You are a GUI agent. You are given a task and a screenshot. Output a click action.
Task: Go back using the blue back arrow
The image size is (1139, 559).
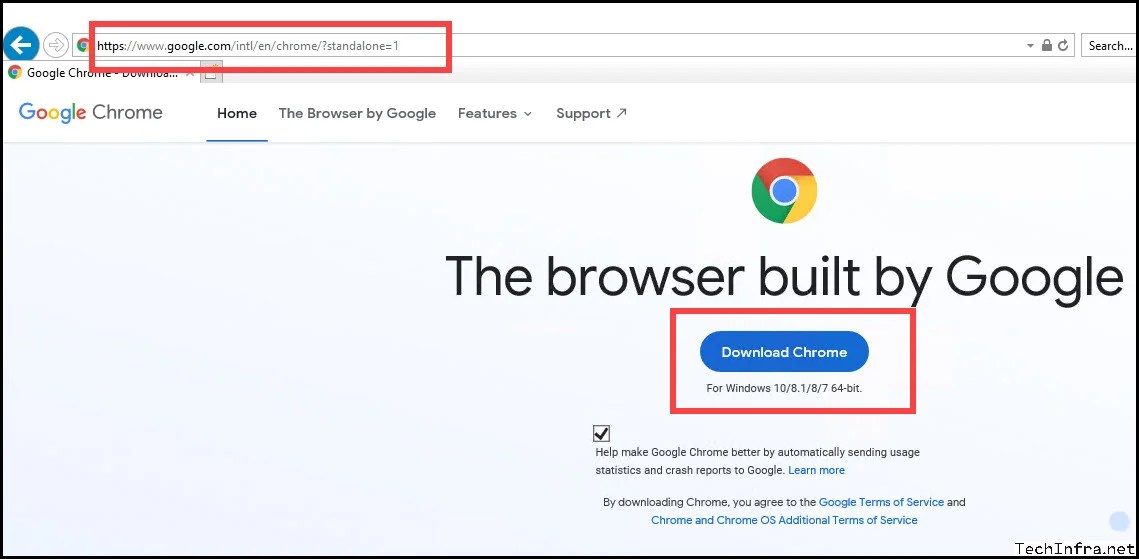21,46
